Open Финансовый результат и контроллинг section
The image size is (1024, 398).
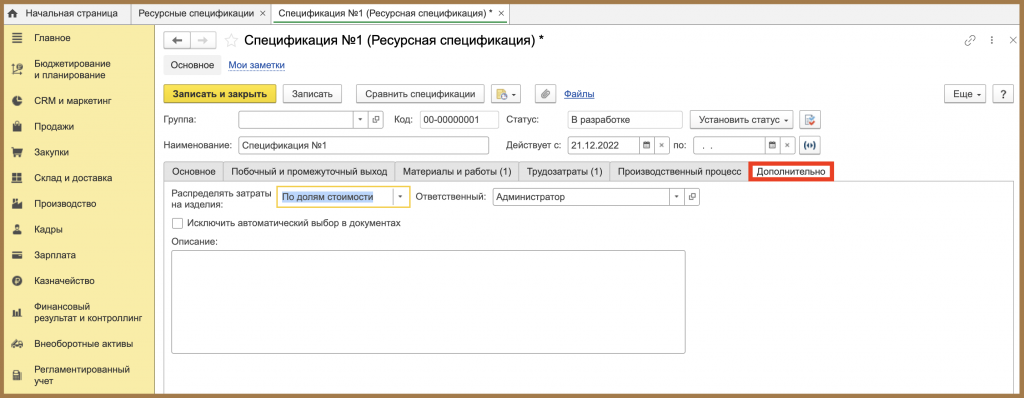88,312
